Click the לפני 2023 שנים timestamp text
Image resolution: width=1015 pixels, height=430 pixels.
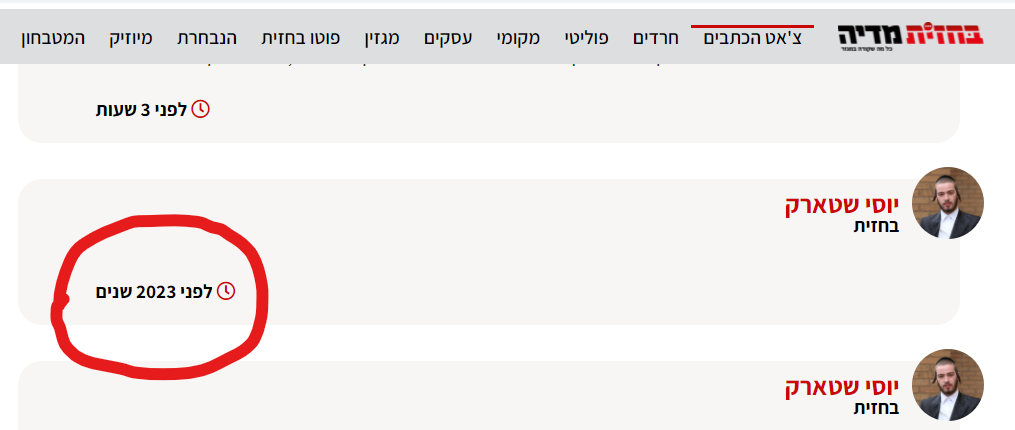(x=154, y=292)
